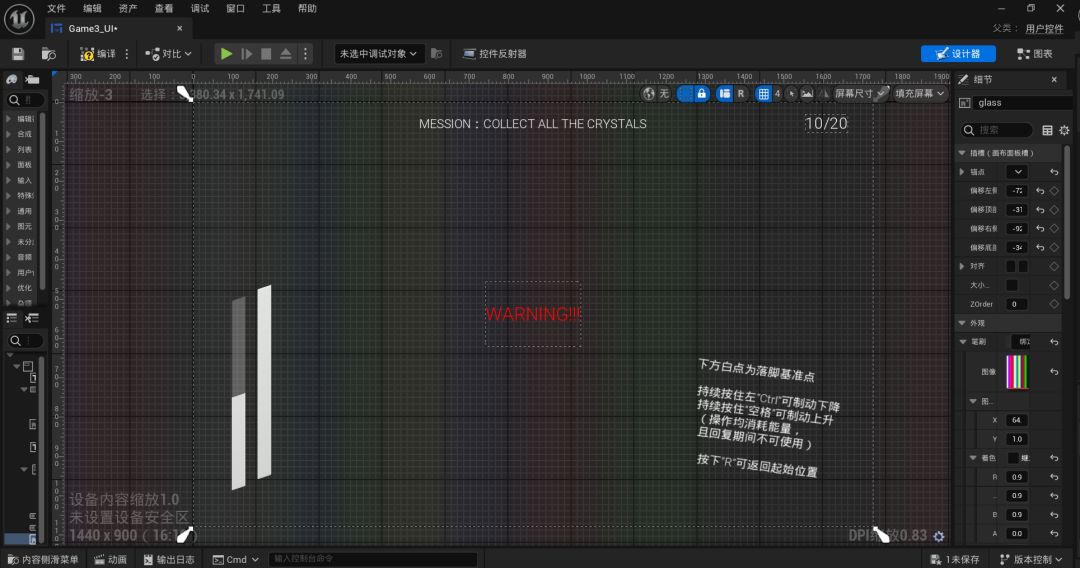Screen dimensions: 1080x568
Task: Toggle grid snapping icon in designer
Action: click(765, 94)
